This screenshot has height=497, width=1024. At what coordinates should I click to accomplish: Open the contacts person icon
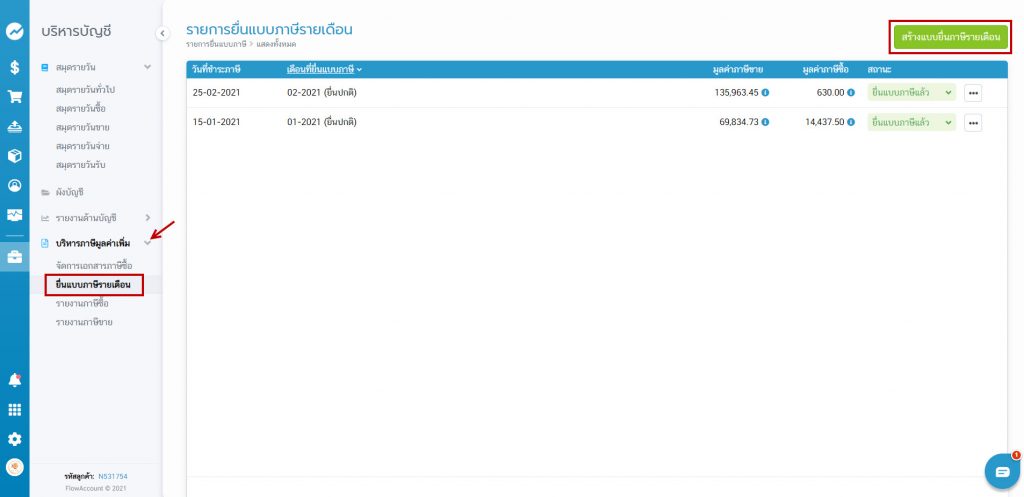pos(14,185)
